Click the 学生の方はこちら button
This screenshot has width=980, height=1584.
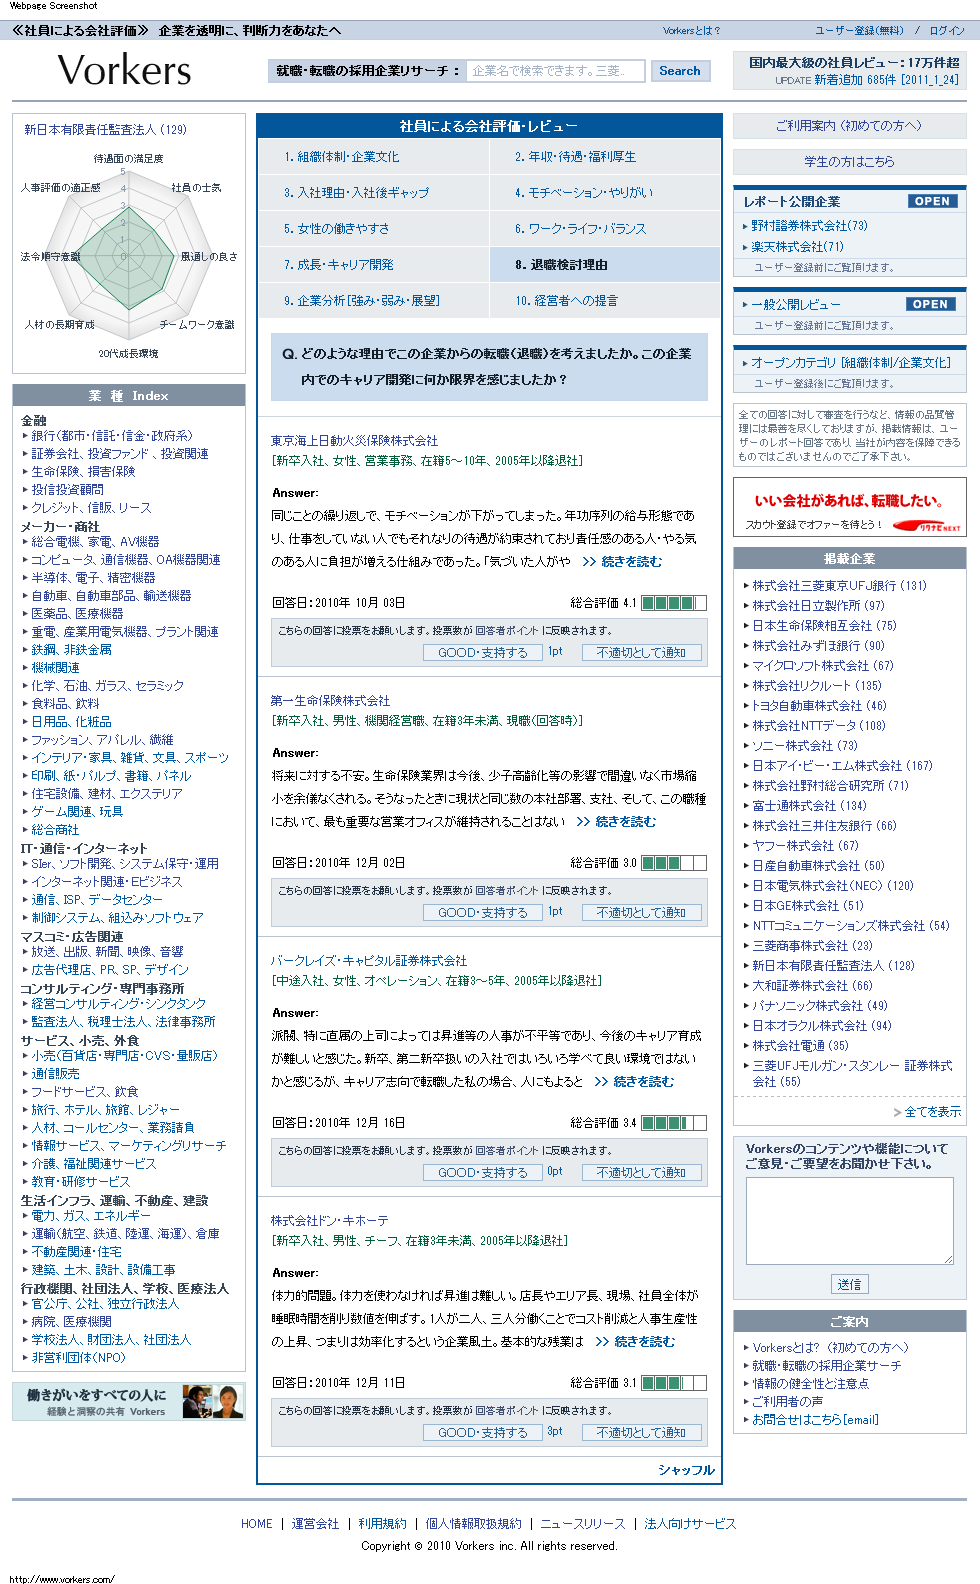click(x=849, y=162)
